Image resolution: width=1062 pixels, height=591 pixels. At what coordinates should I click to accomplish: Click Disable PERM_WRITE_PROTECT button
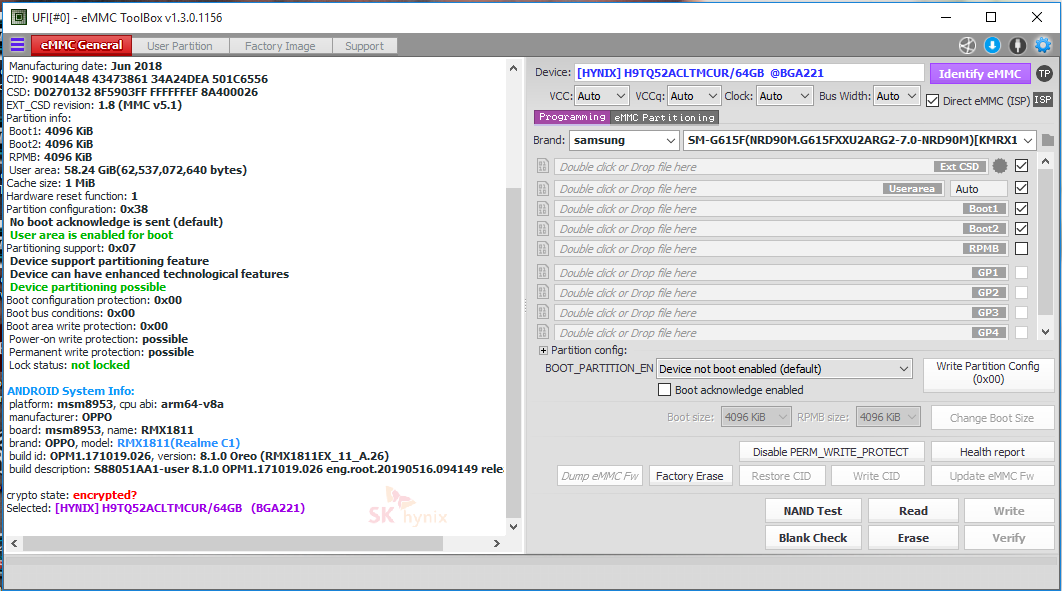[830, 452]
